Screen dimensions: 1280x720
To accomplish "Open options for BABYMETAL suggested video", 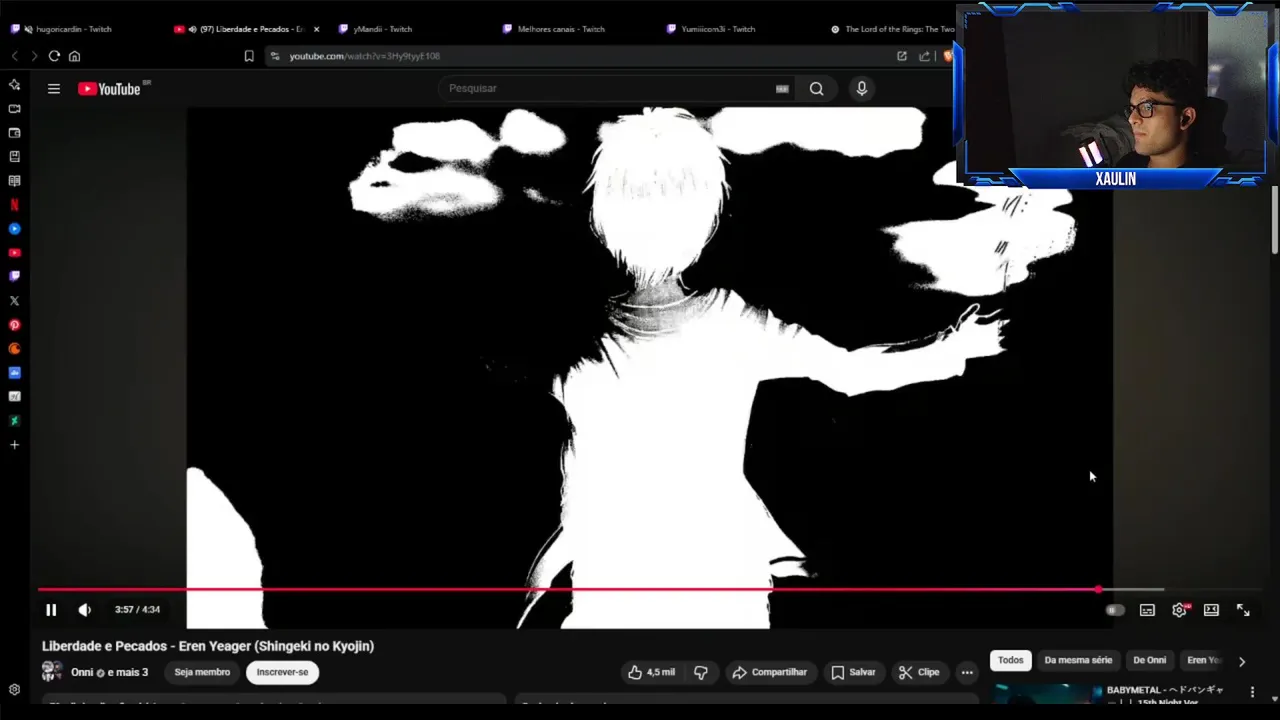I will pyautogui.click(x=1252, y=692).
